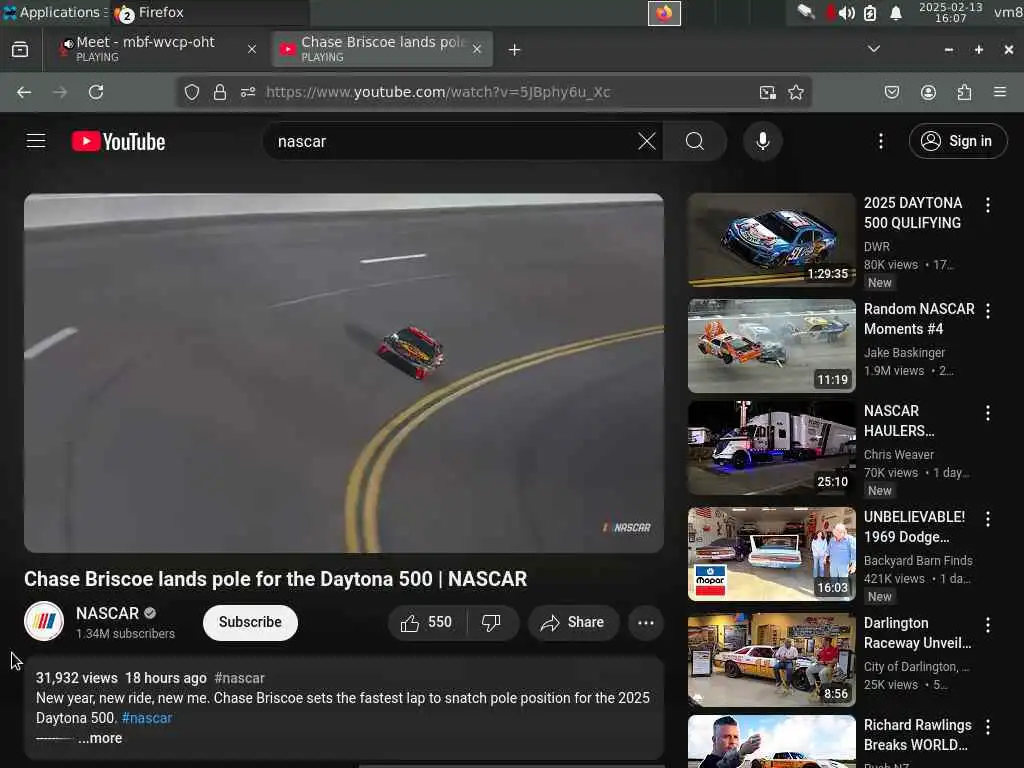This screenshot has width=1024, height=768.
Task: Close the Chase Briscoe tab
Action: pos(477,49)
